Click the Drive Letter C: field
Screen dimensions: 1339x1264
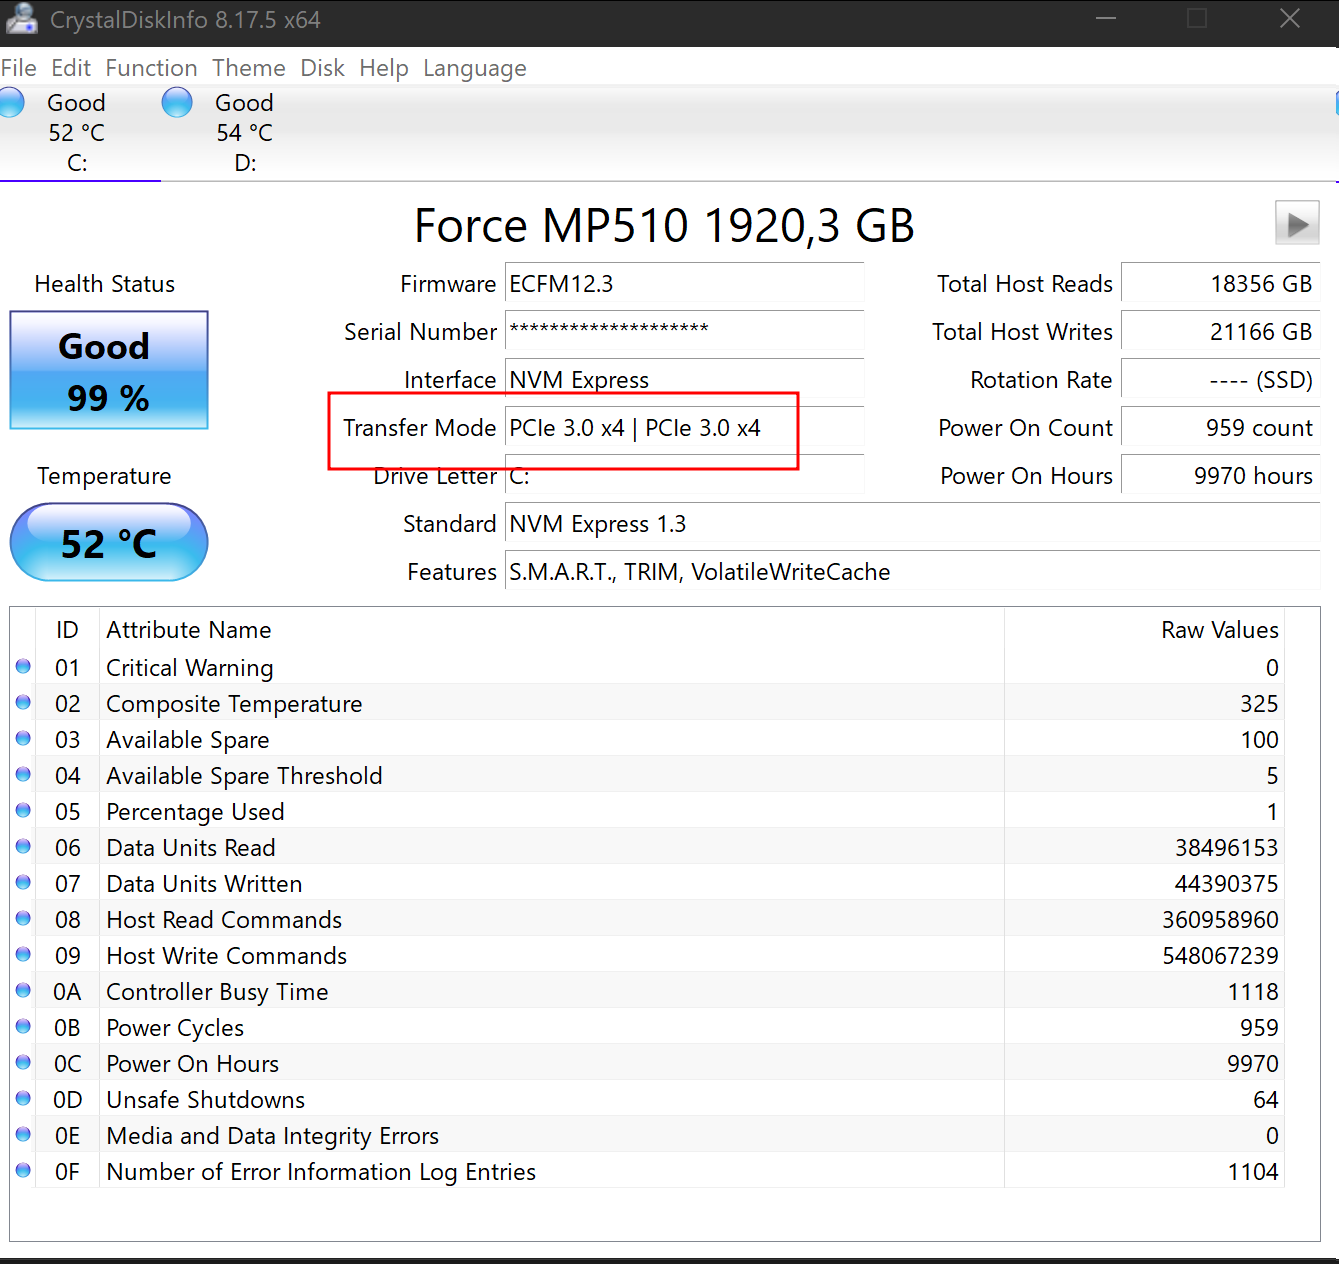(684, 476)
